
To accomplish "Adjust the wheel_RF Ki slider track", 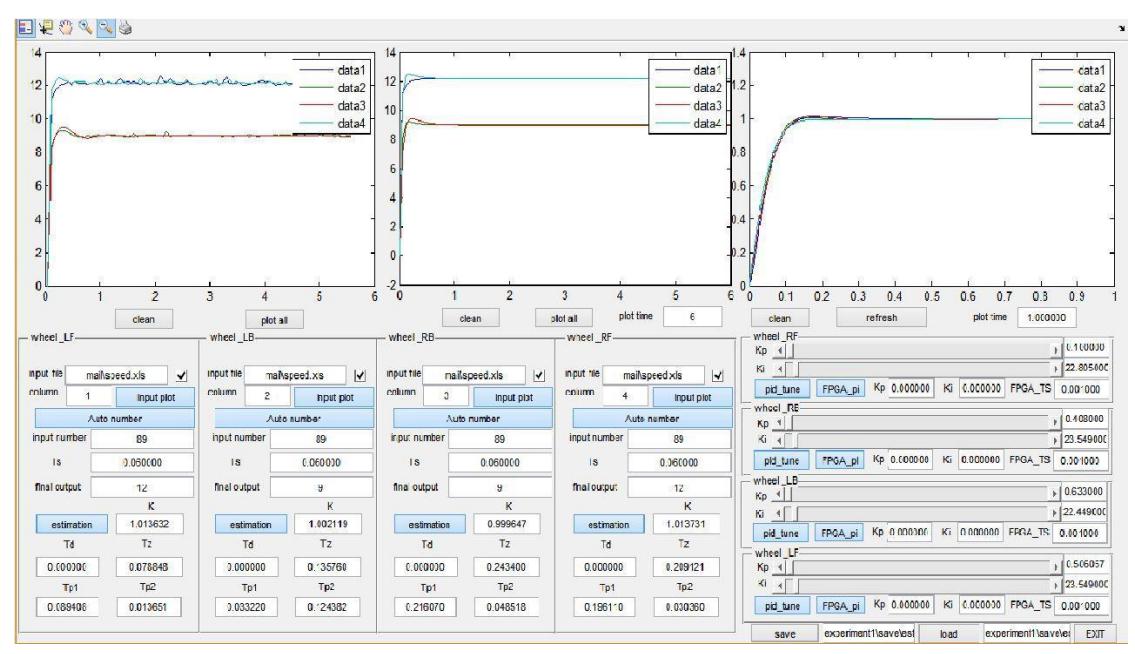I will tap(918, 369).
